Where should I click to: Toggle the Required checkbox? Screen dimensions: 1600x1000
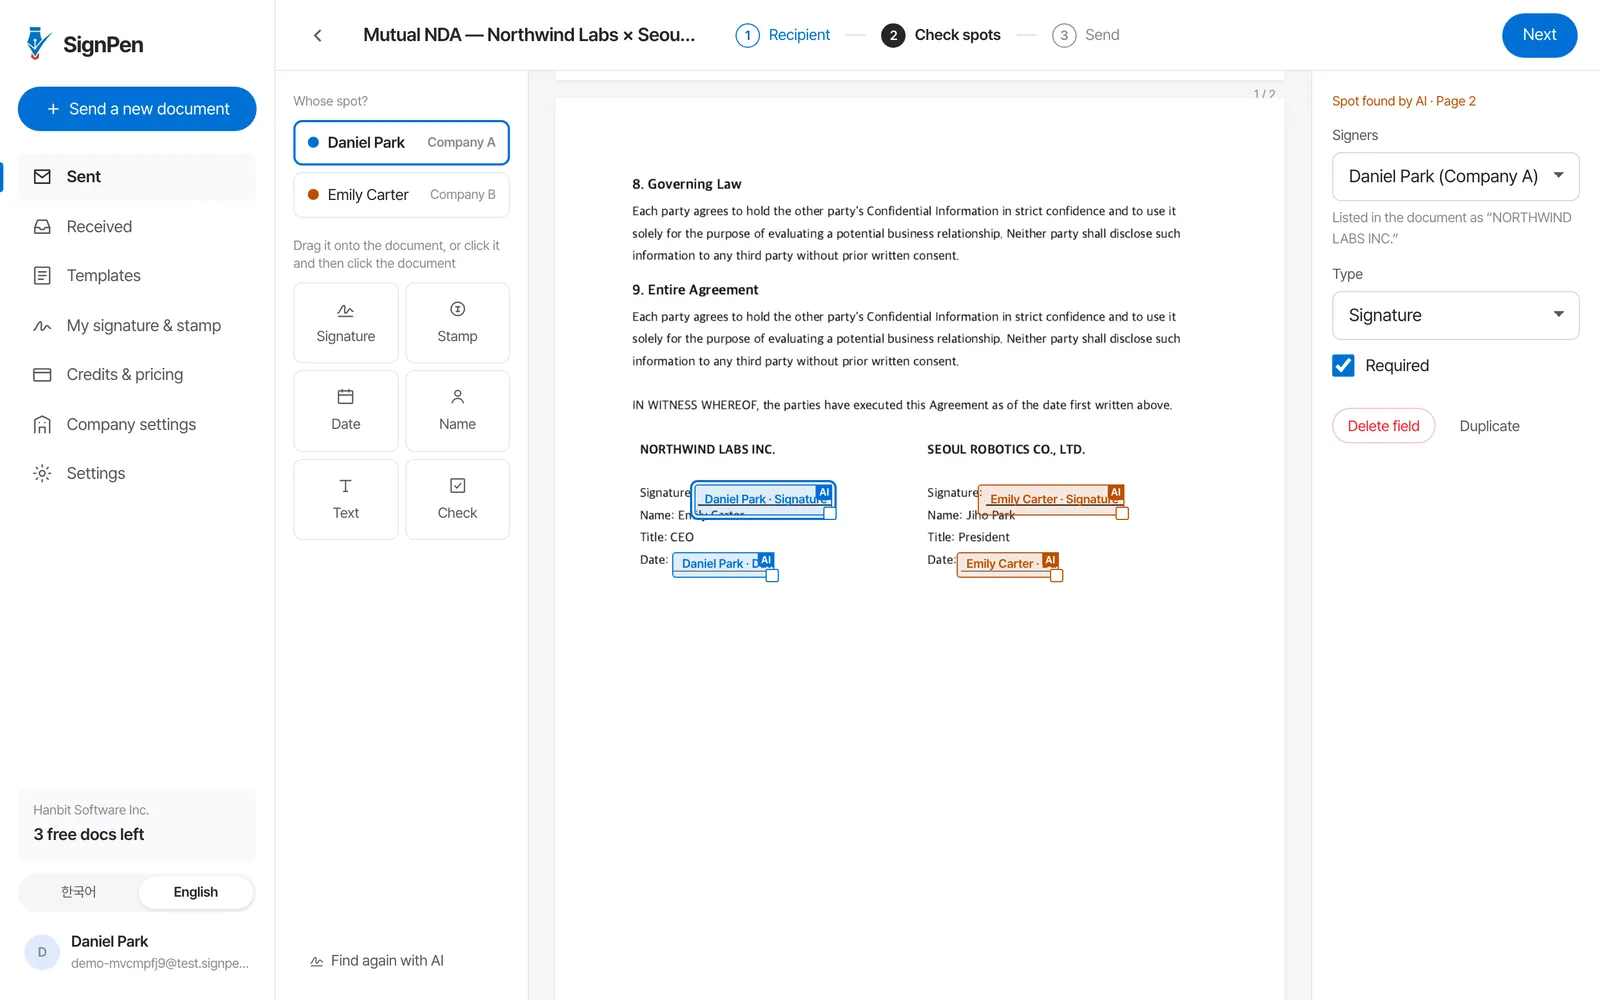click(1343, 366)
